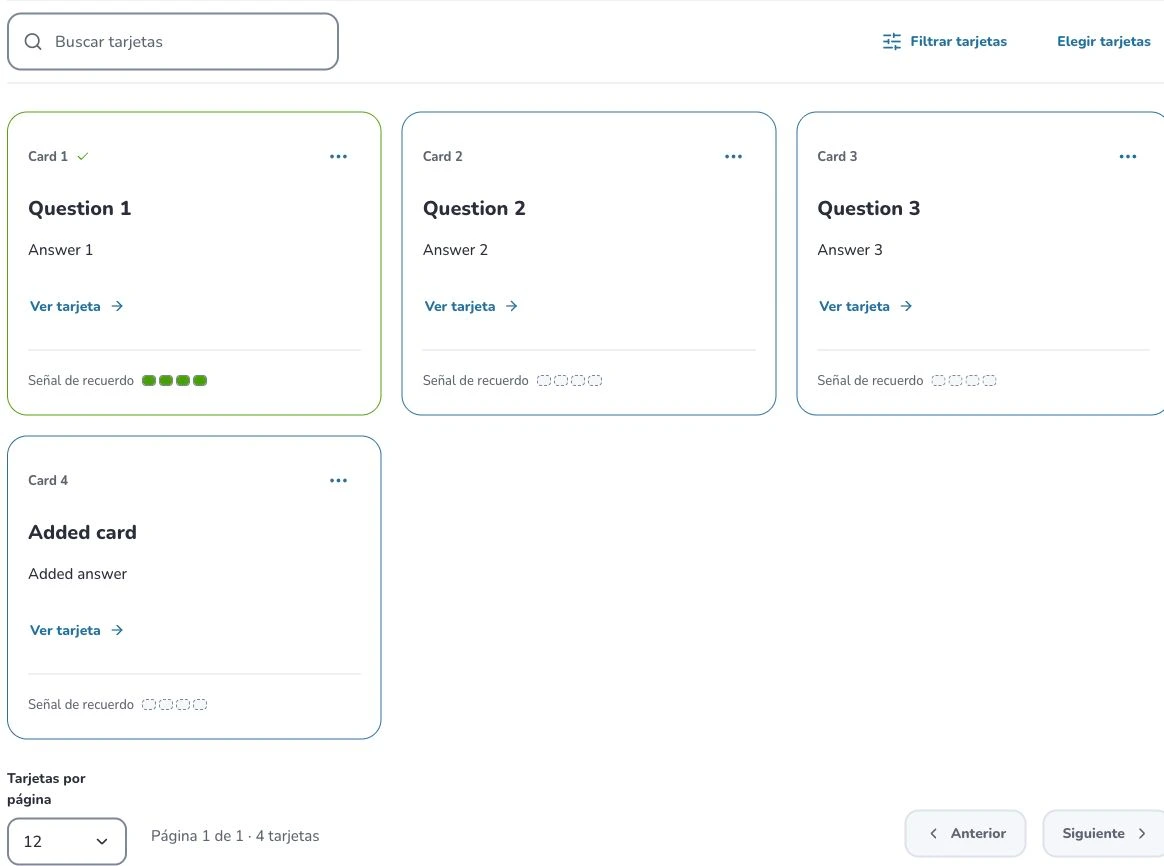Click Filtrar tarjetas
Image resolution: width=1164 pixels, height=866 pixels.
pos(945,42)
